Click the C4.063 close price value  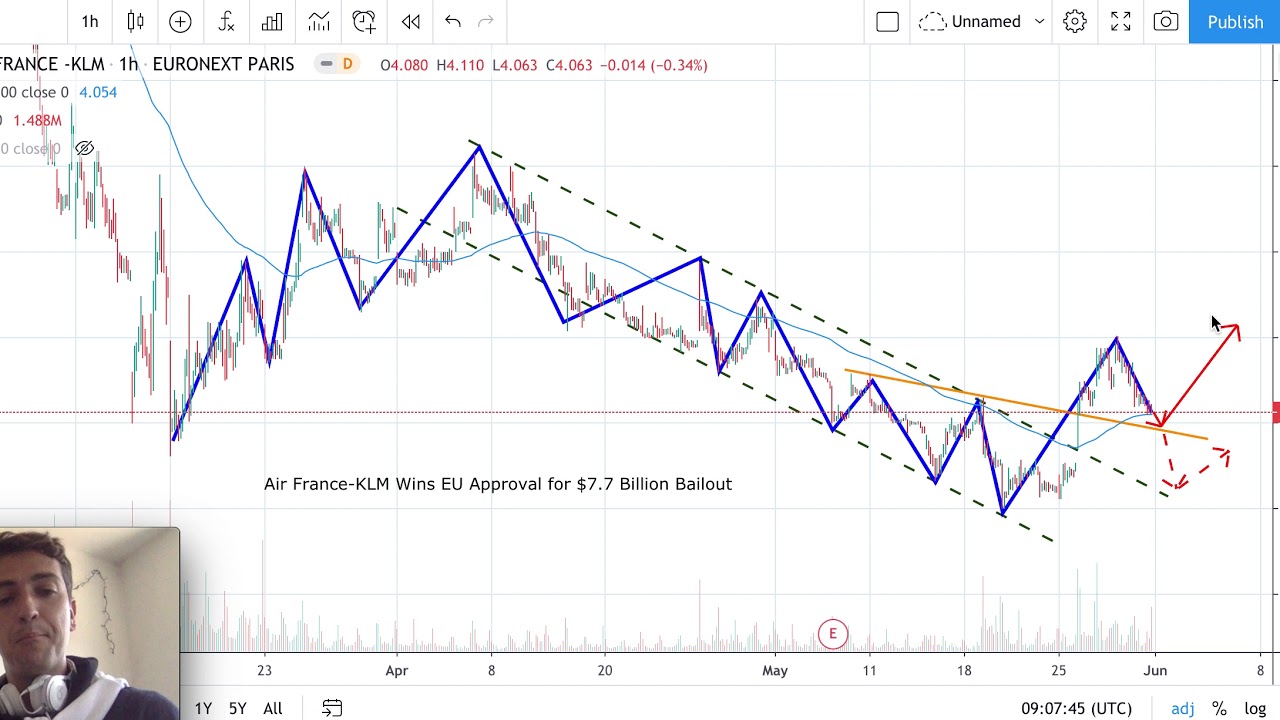569,65
